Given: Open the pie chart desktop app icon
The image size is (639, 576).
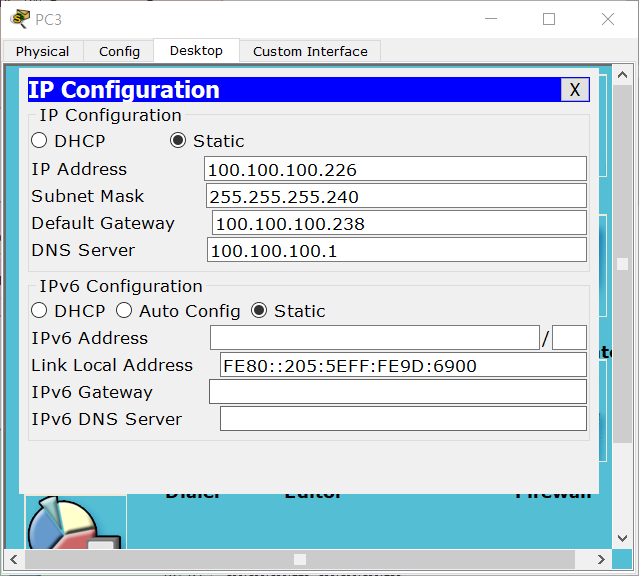Looking at the screenshot, I should point(76,523).
